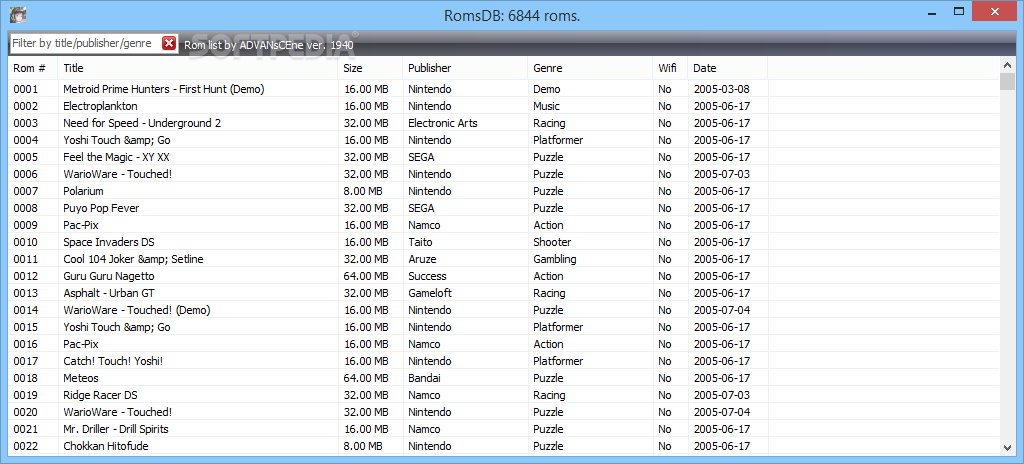Click the scrollbar down arrow
1024x464 pixels.
tap(1007, 448)
